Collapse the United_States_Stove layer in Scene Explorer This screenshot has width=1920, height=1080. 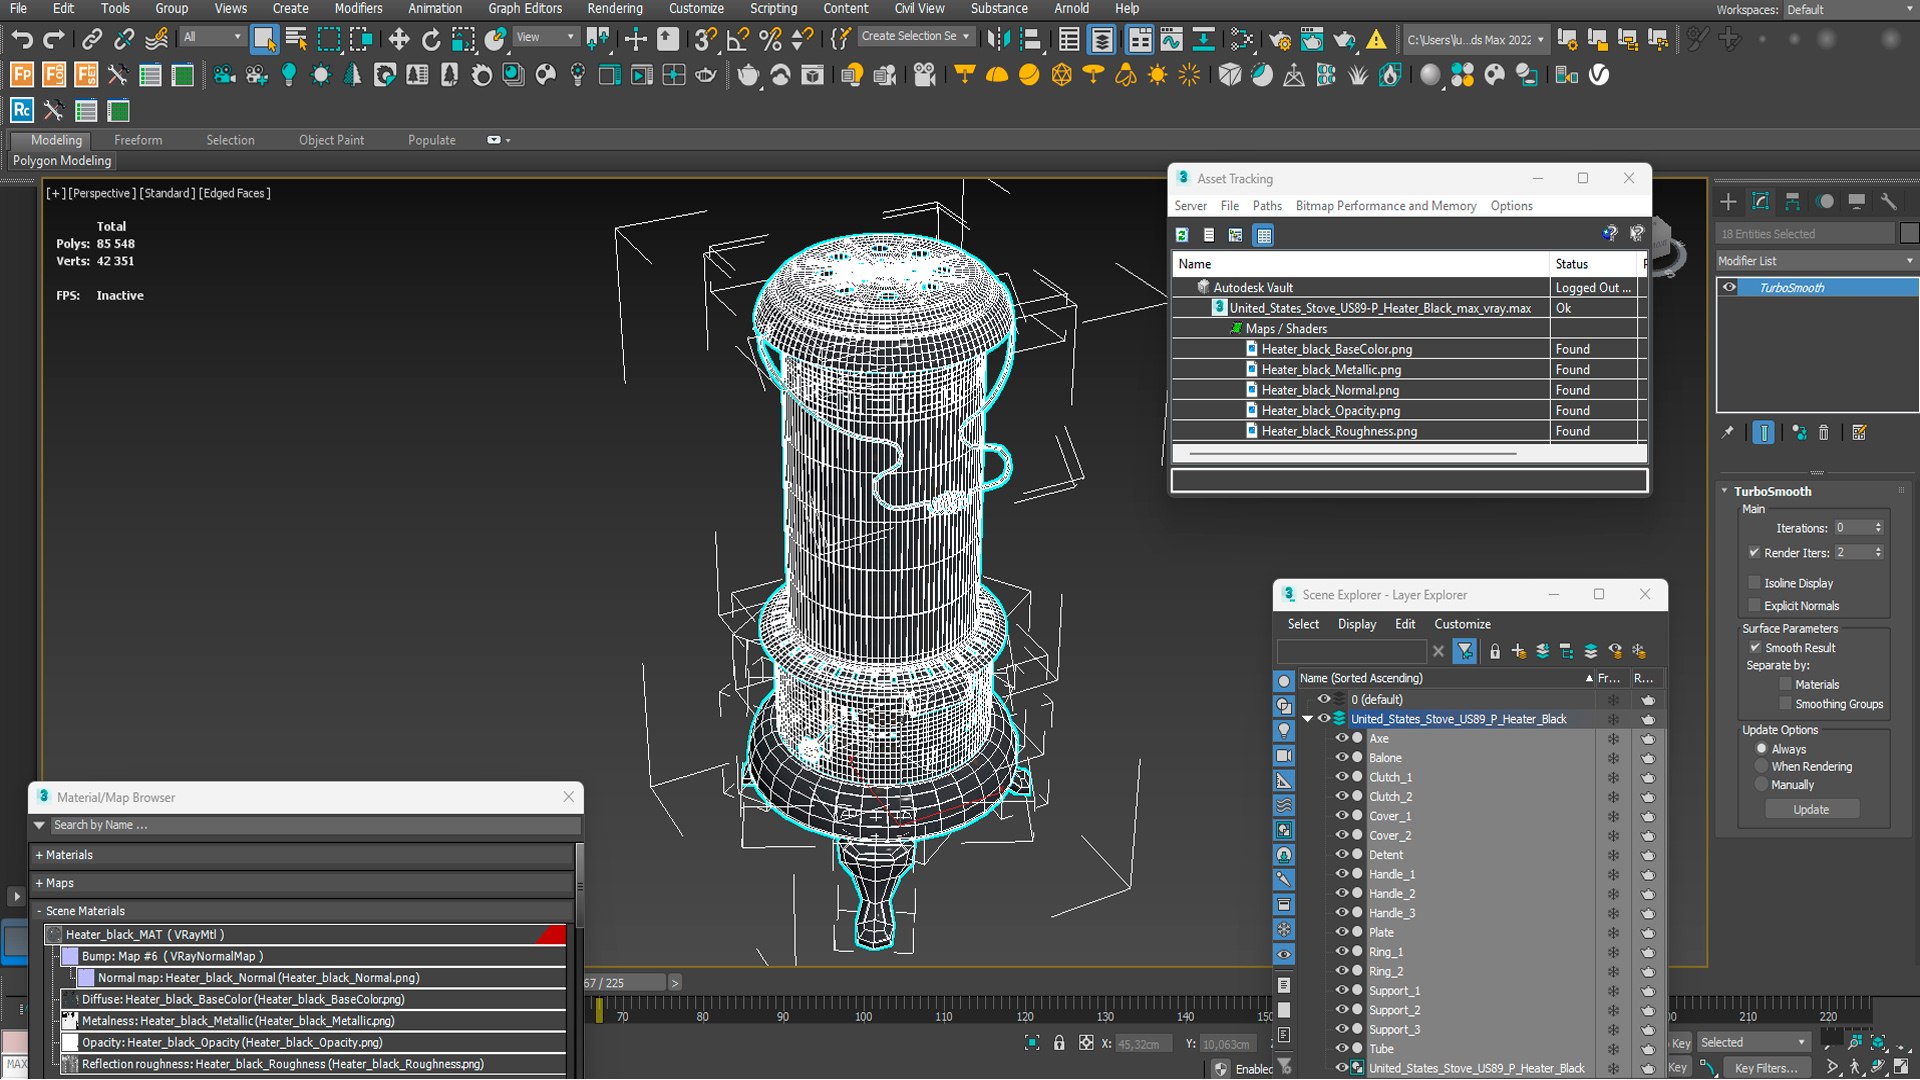[x=1307, y=719]
